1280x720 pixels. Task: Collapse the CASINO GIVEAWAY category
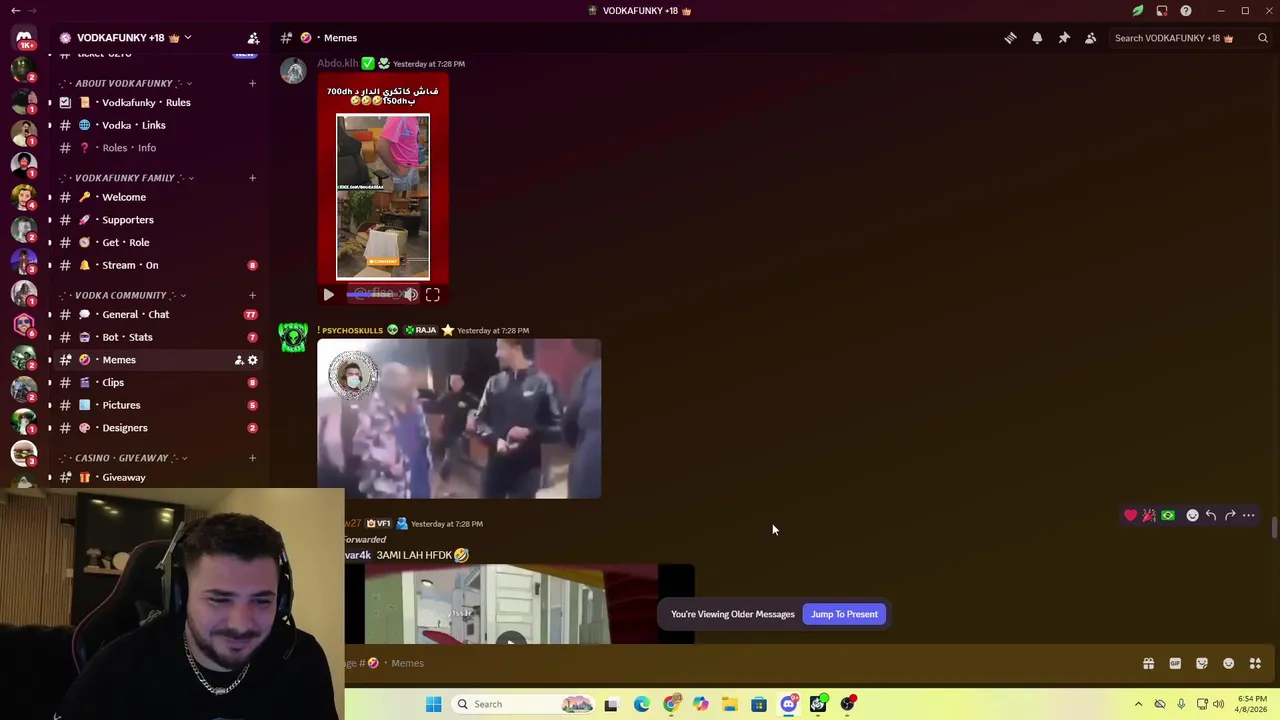(x=122, y=458)
